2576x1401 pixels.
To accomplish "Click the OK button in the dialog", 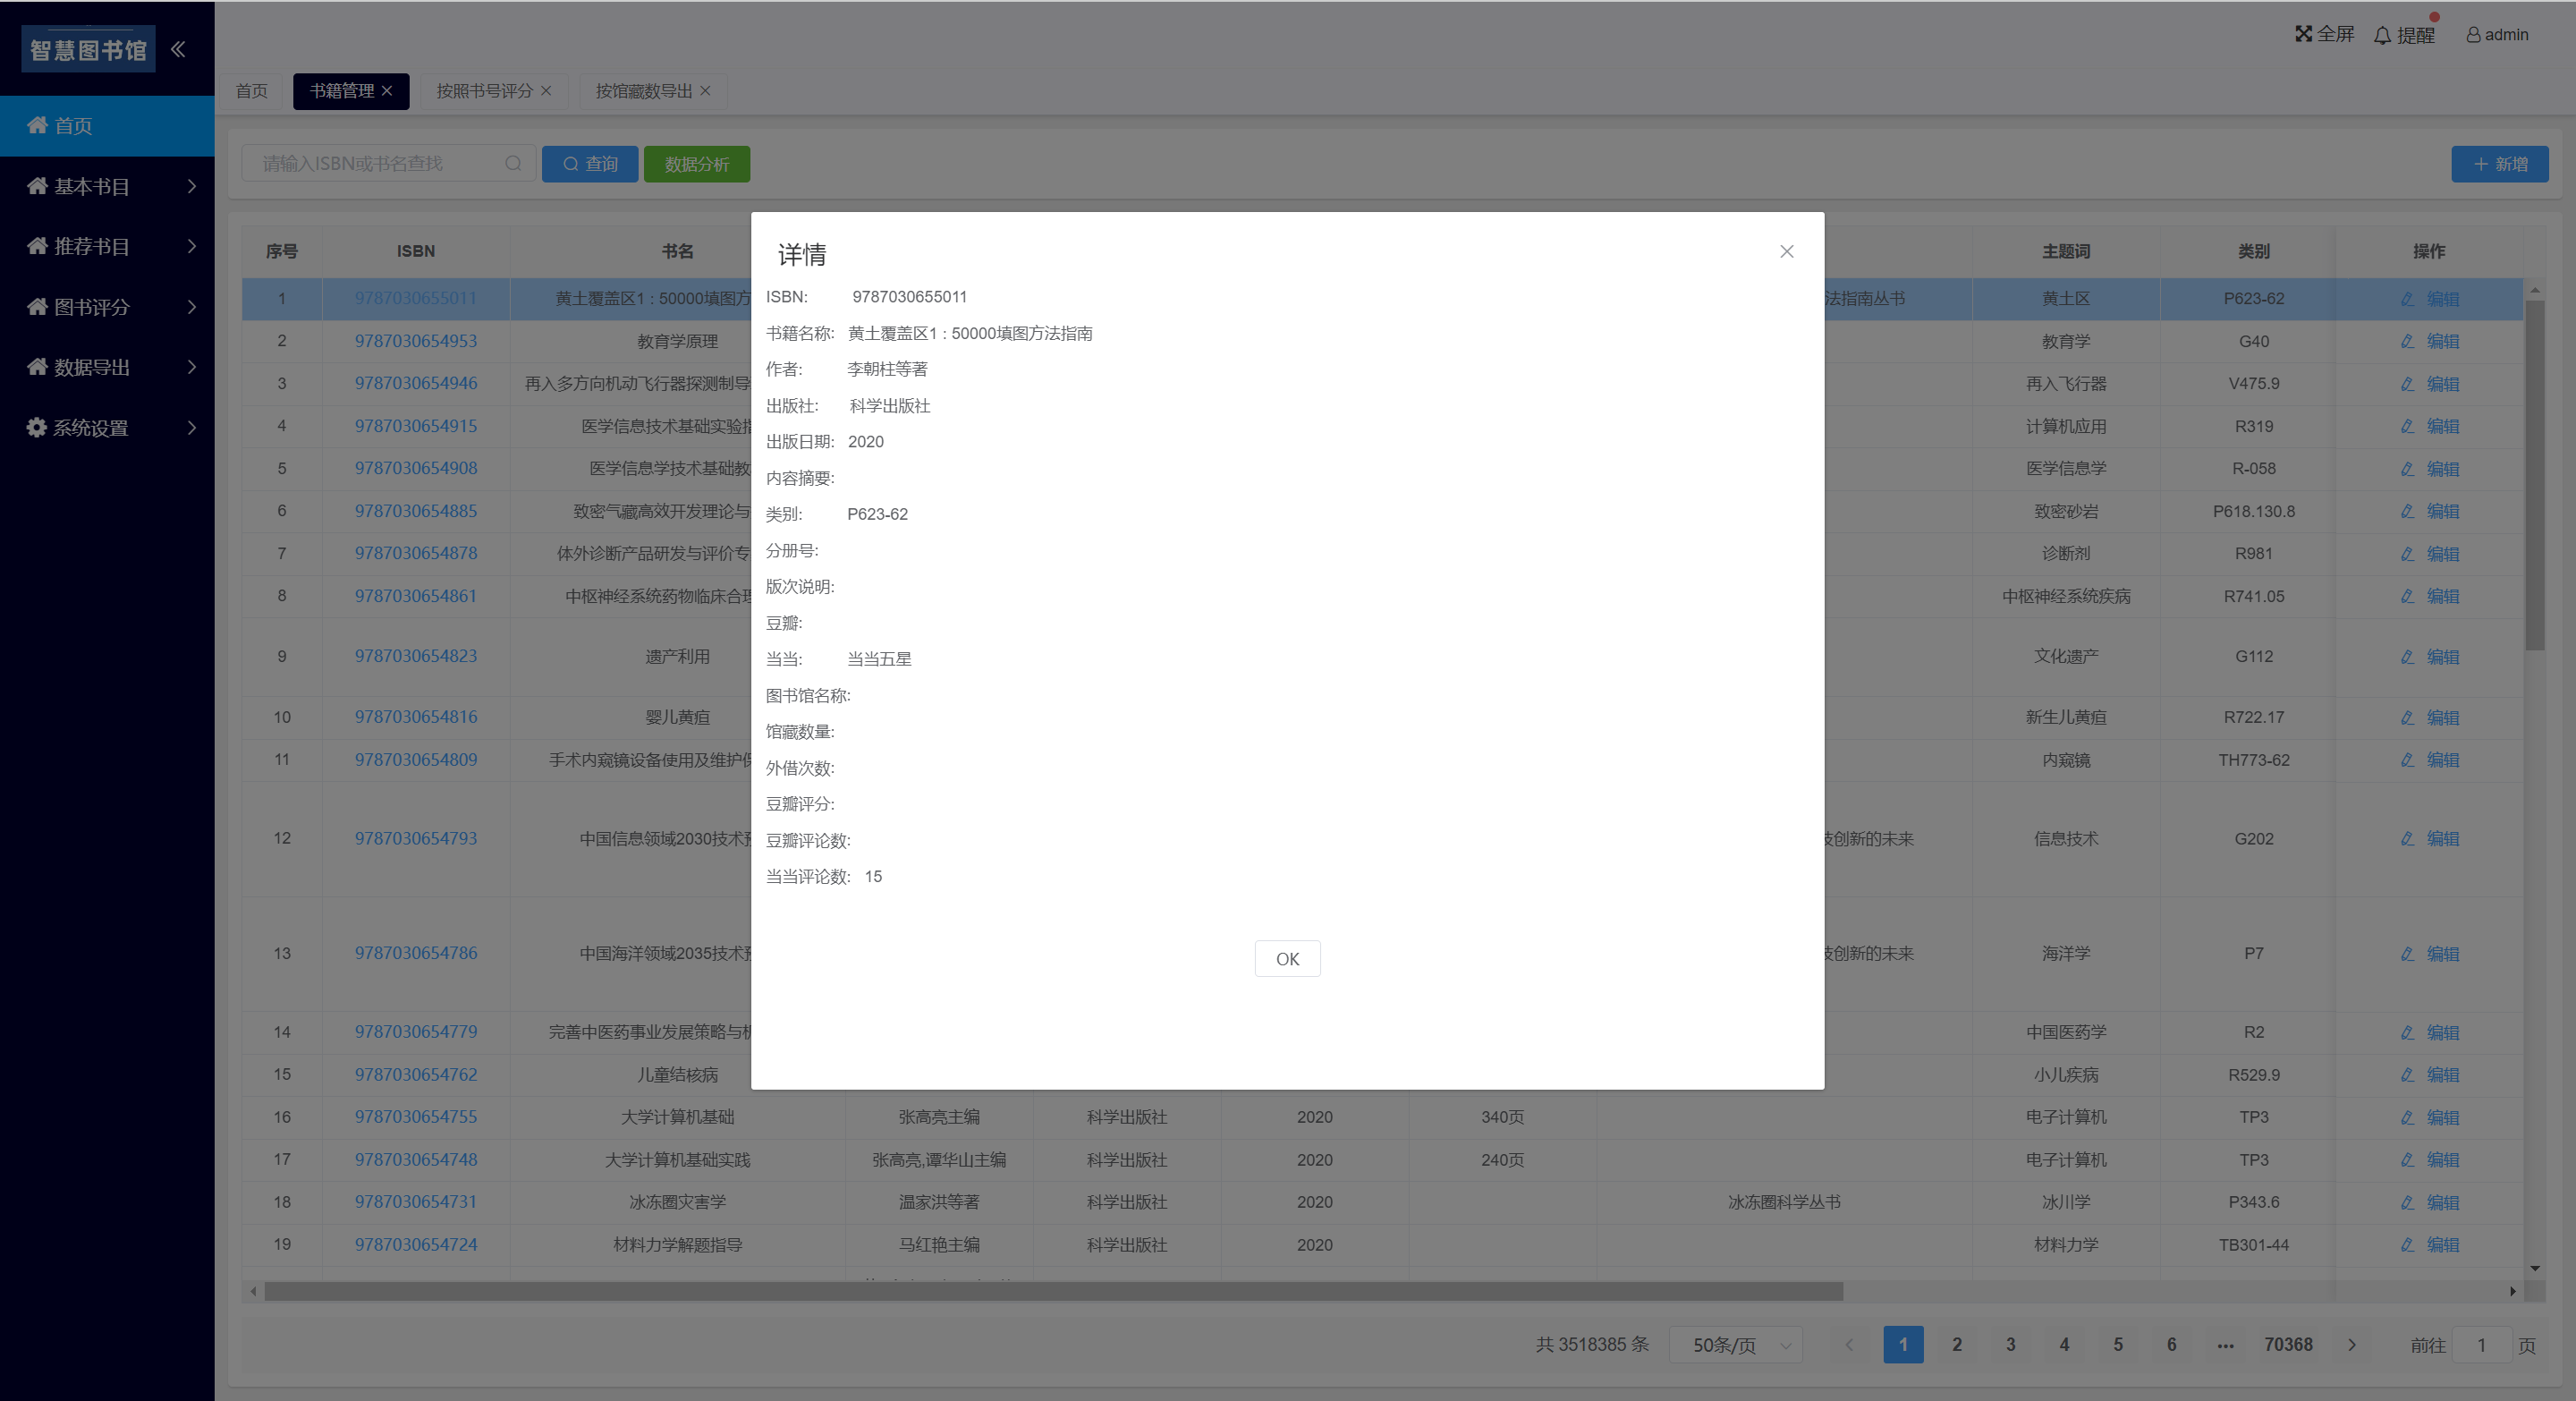I will click(1287, 958).
